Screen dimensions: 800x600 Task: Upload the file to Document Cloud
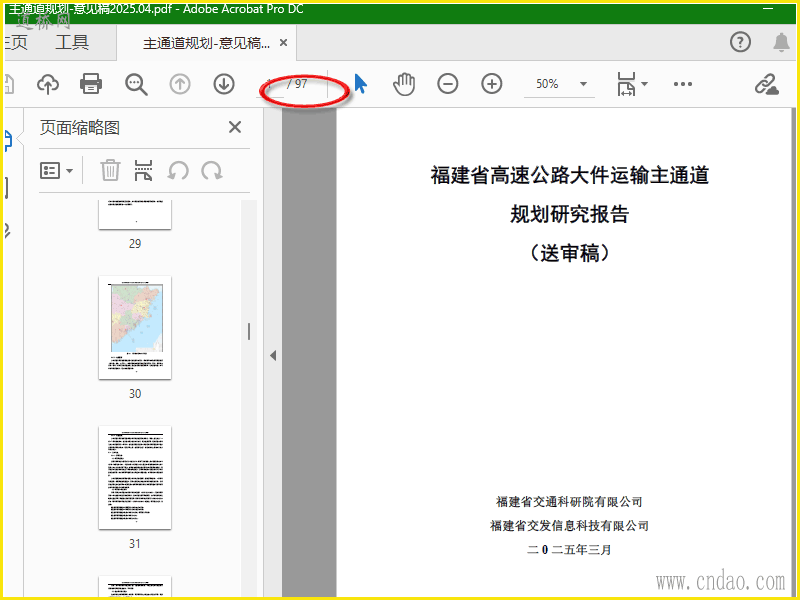click(x=48, y=84)
